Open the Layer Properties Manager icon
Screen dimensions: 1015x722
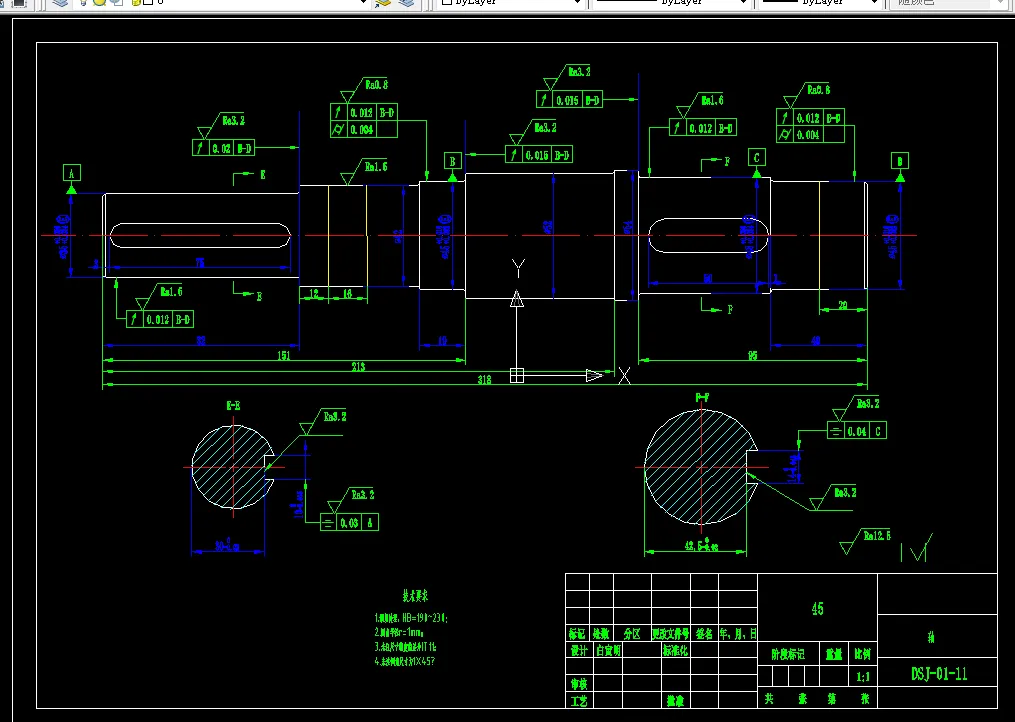pyautogui.click(x=60, y=3)
